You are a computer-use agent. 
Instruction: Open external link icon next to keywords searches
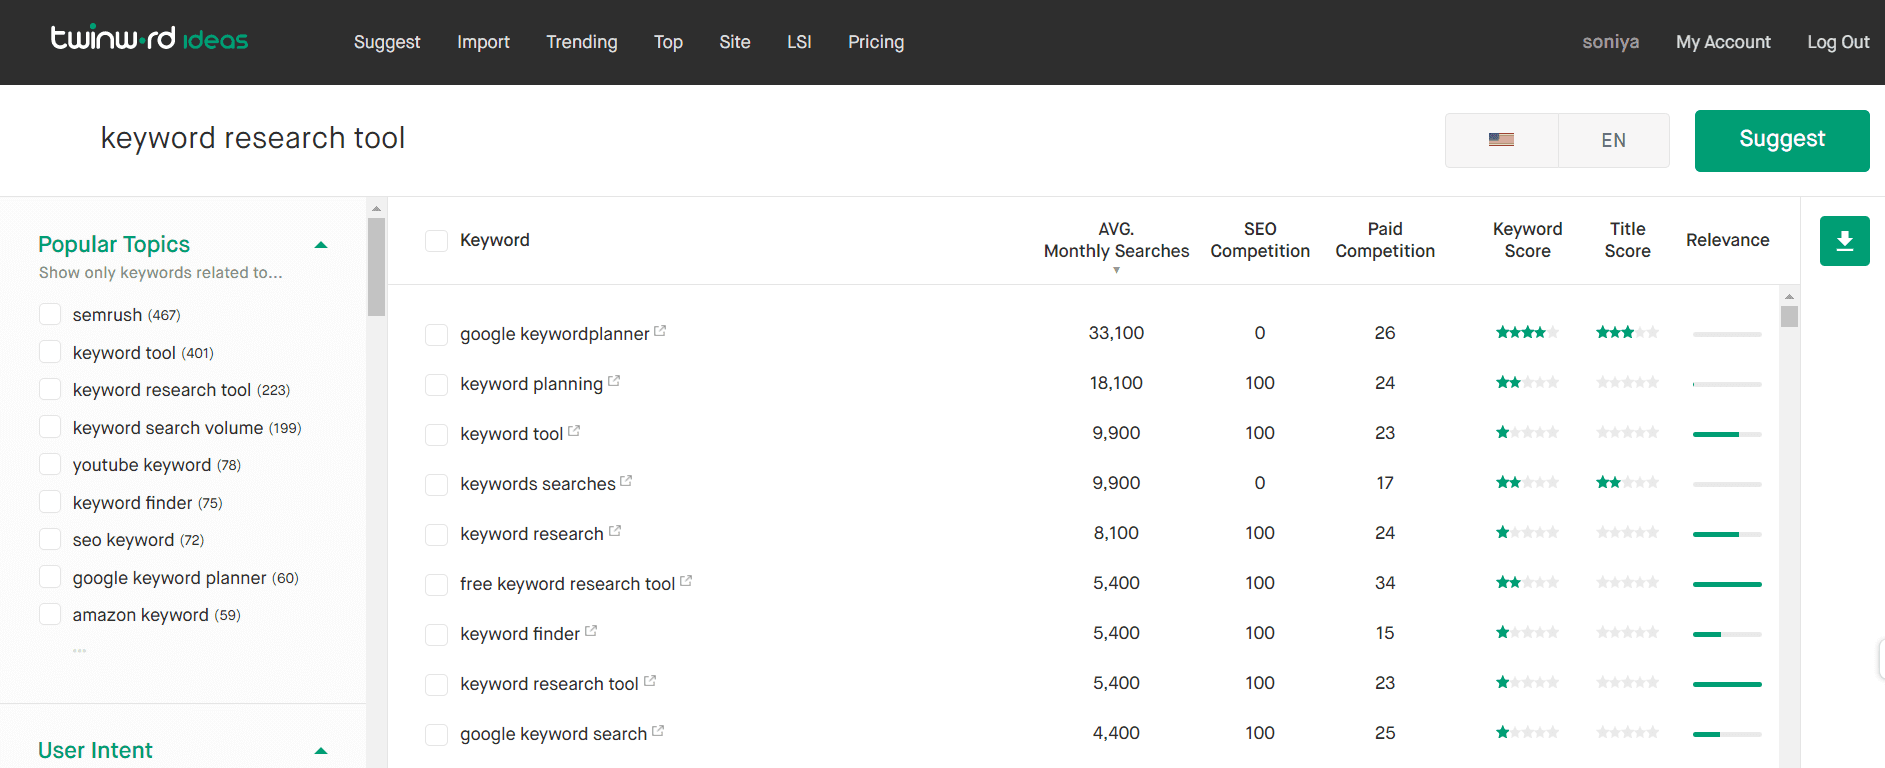[x=626, y=481]
